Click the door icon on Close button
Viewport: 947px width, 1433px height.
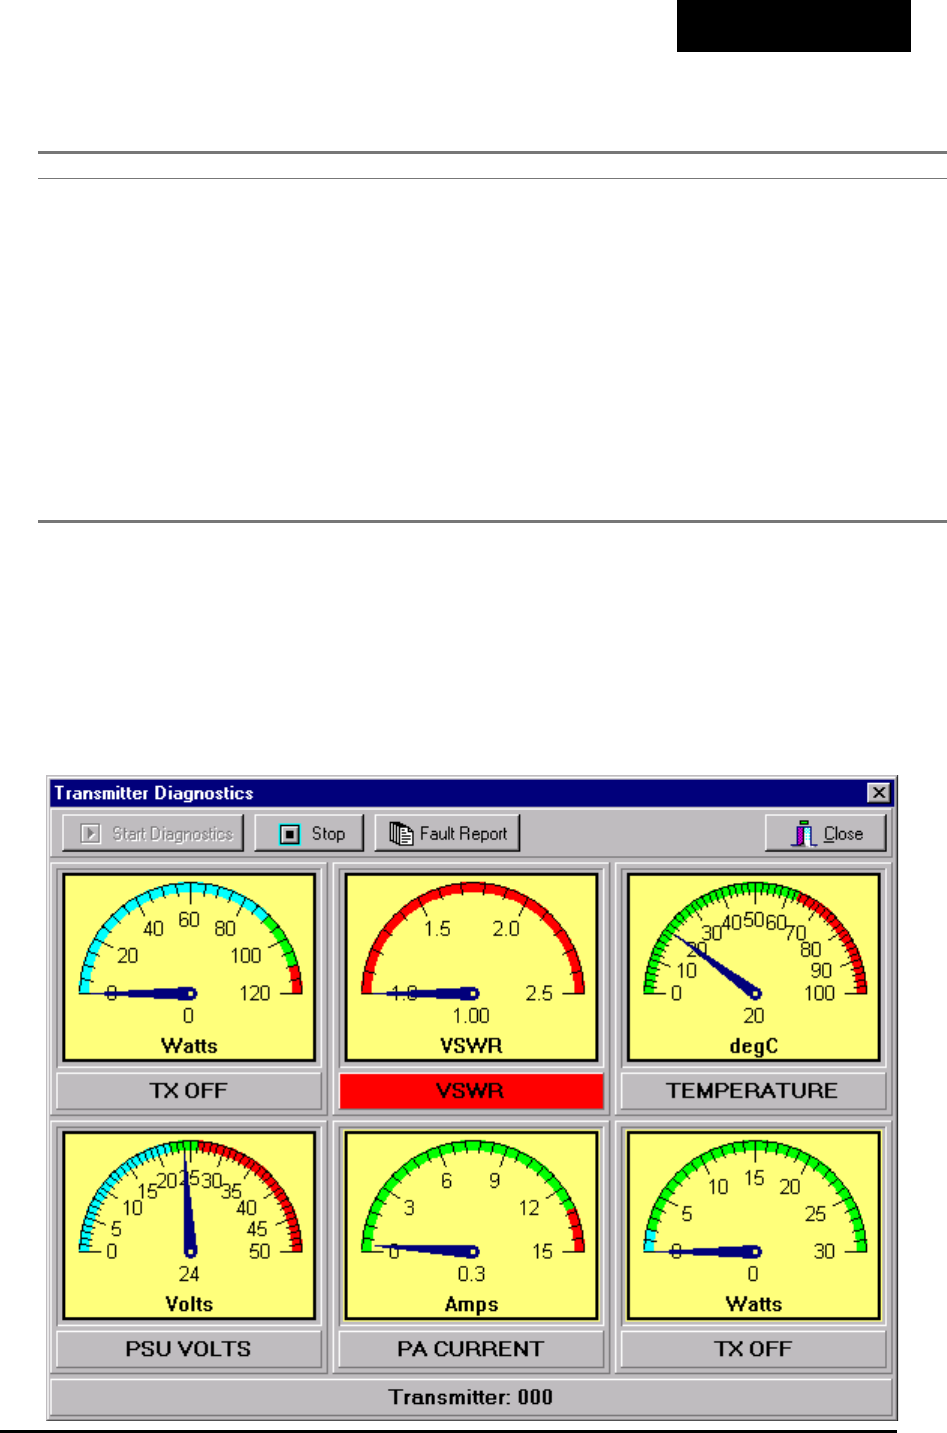pyautogui.click(x=804, y=833)
